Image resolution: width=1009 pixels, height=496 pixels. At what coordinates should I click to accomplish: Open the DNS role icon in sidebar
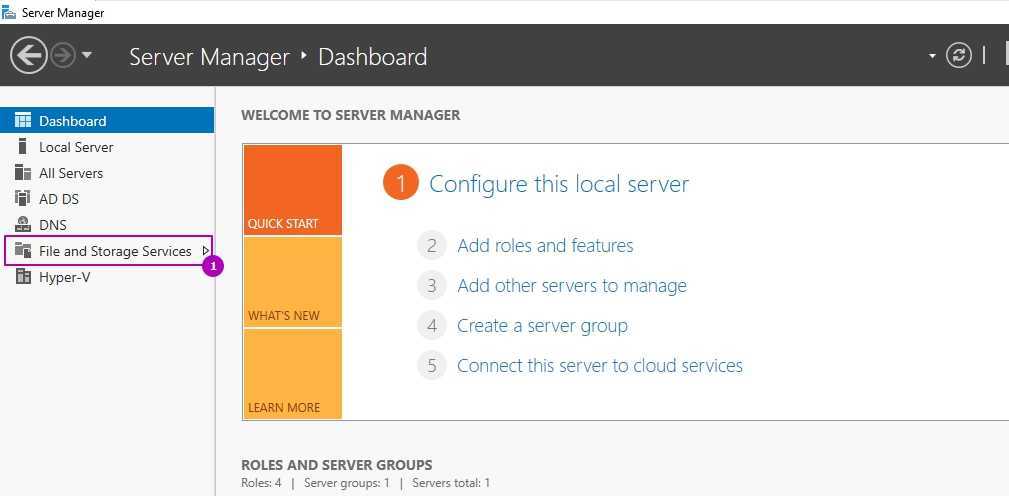pos(22,225)
